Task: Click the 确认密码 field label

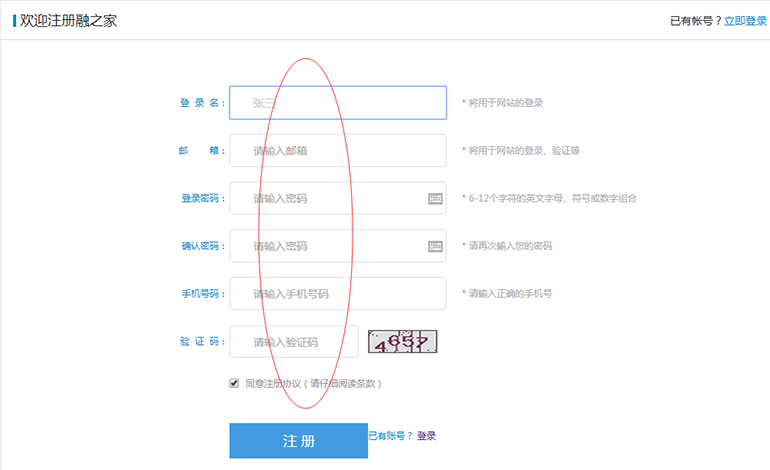Action: (x=201, y=247)
